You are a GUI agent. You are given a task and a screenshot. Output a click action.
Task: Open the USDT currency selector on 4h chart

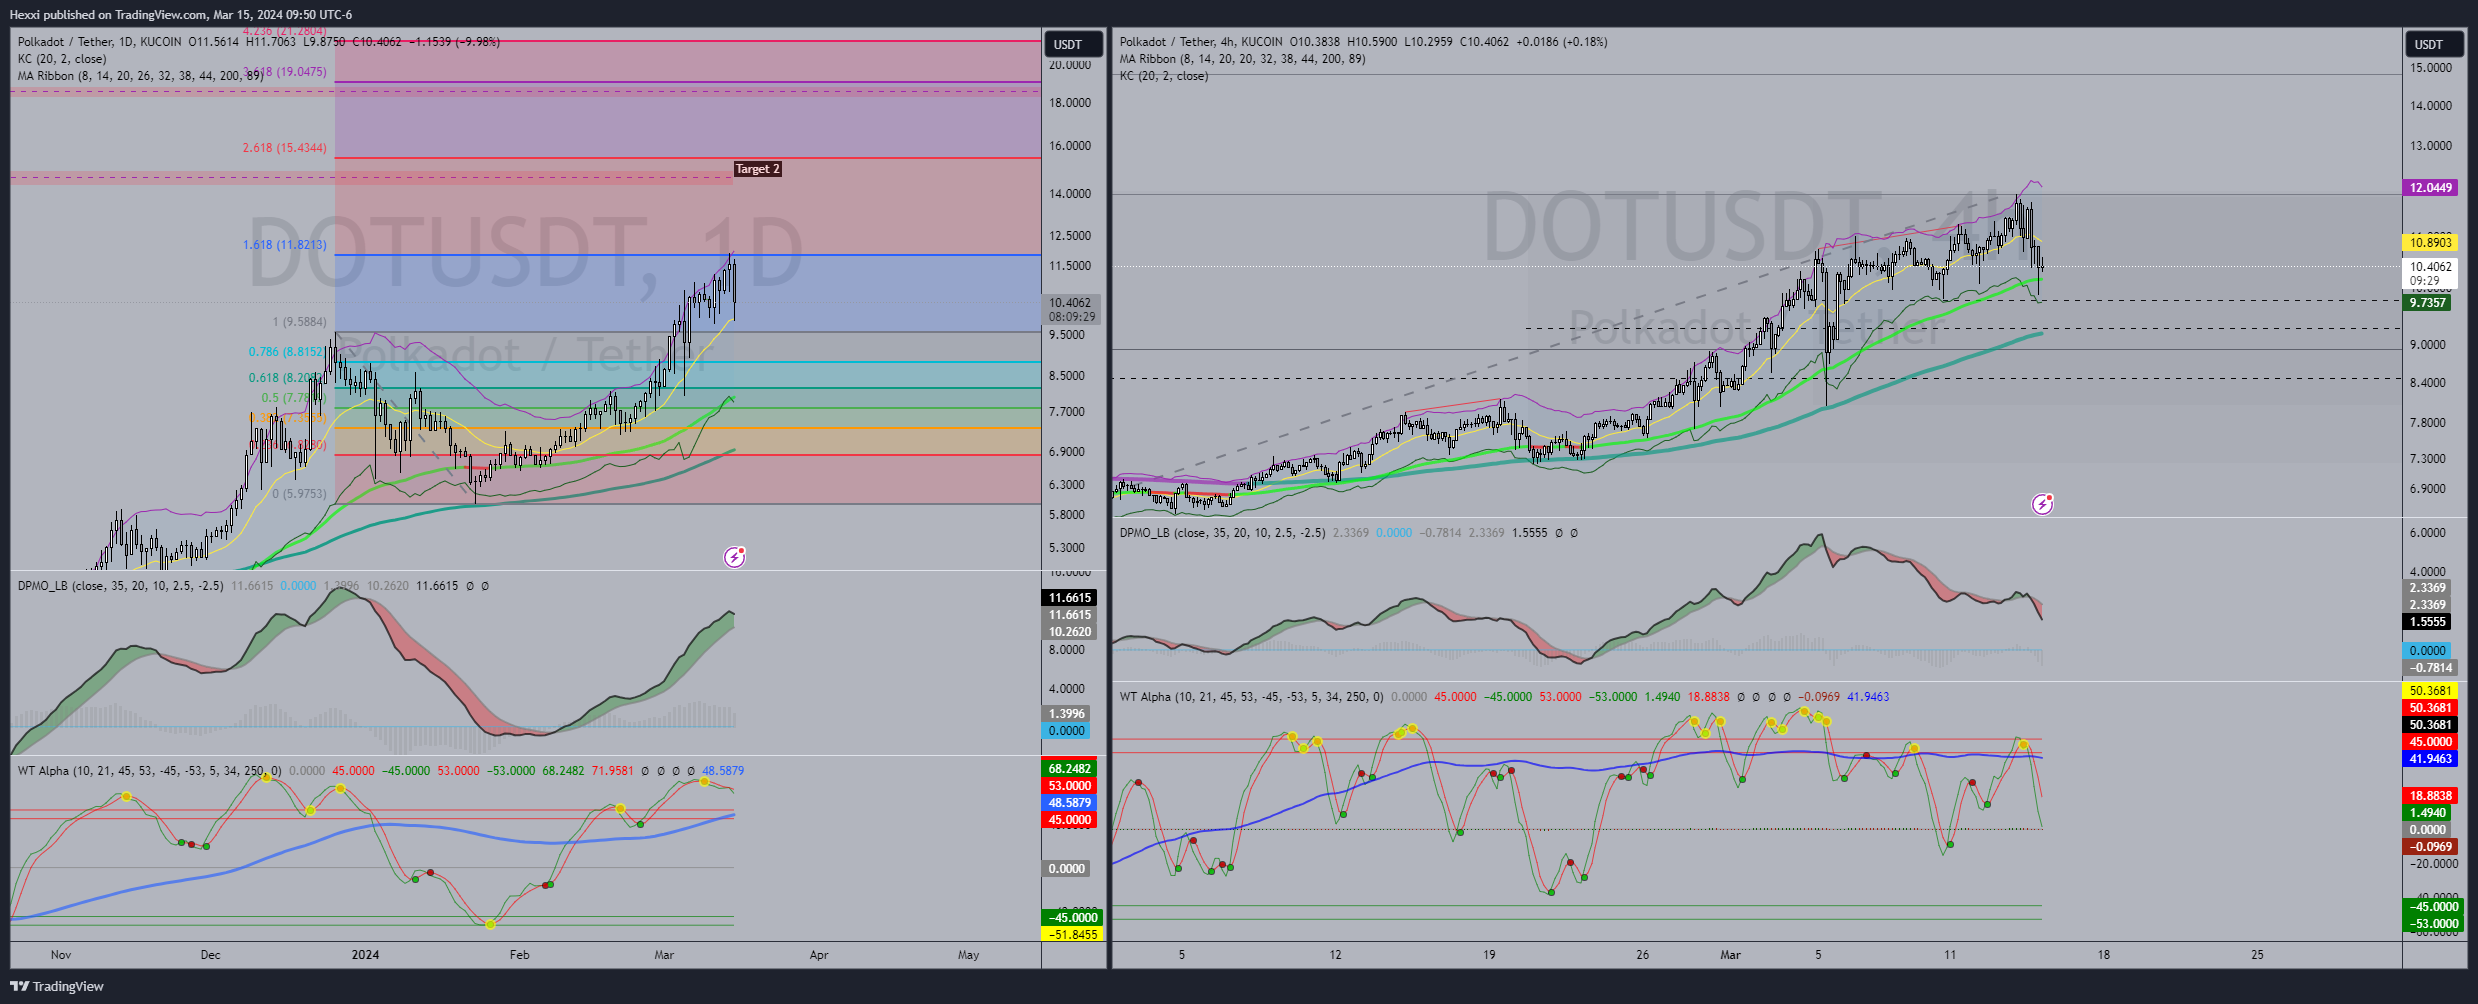click(2434, 44)
